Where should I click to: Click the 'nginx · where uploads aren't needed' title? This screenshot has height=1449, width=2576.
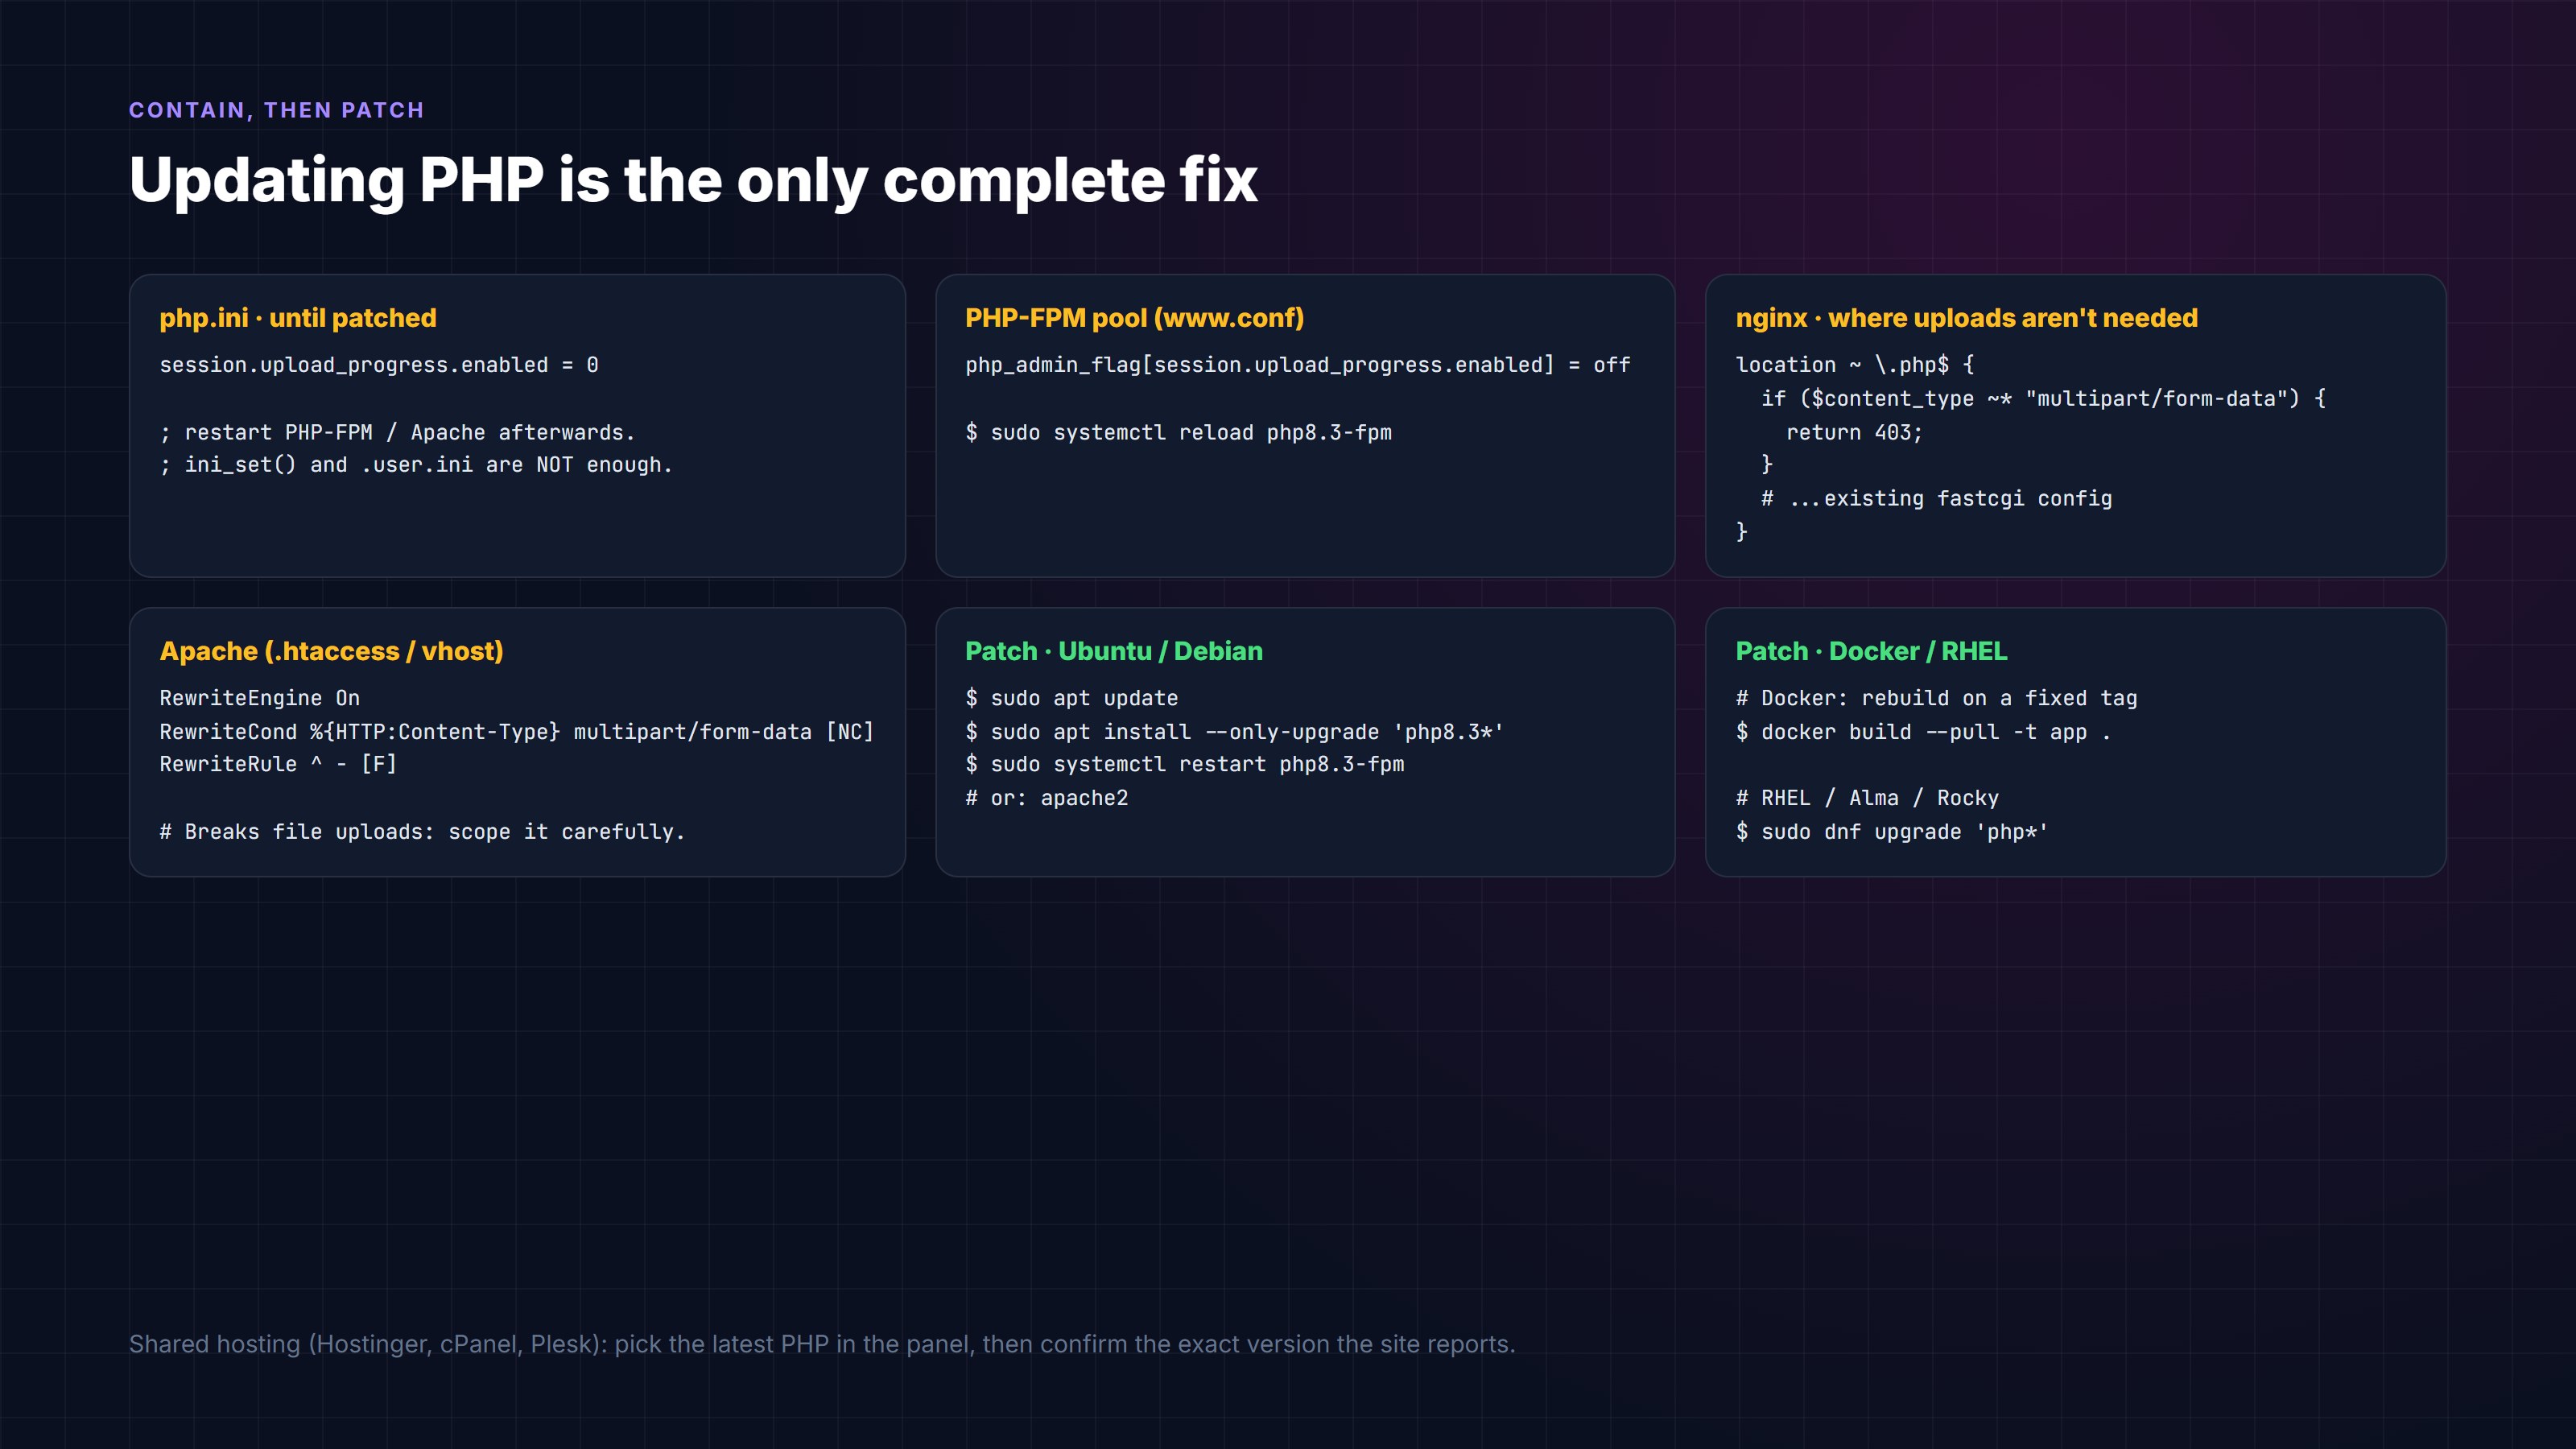(x=1966, y=318)
